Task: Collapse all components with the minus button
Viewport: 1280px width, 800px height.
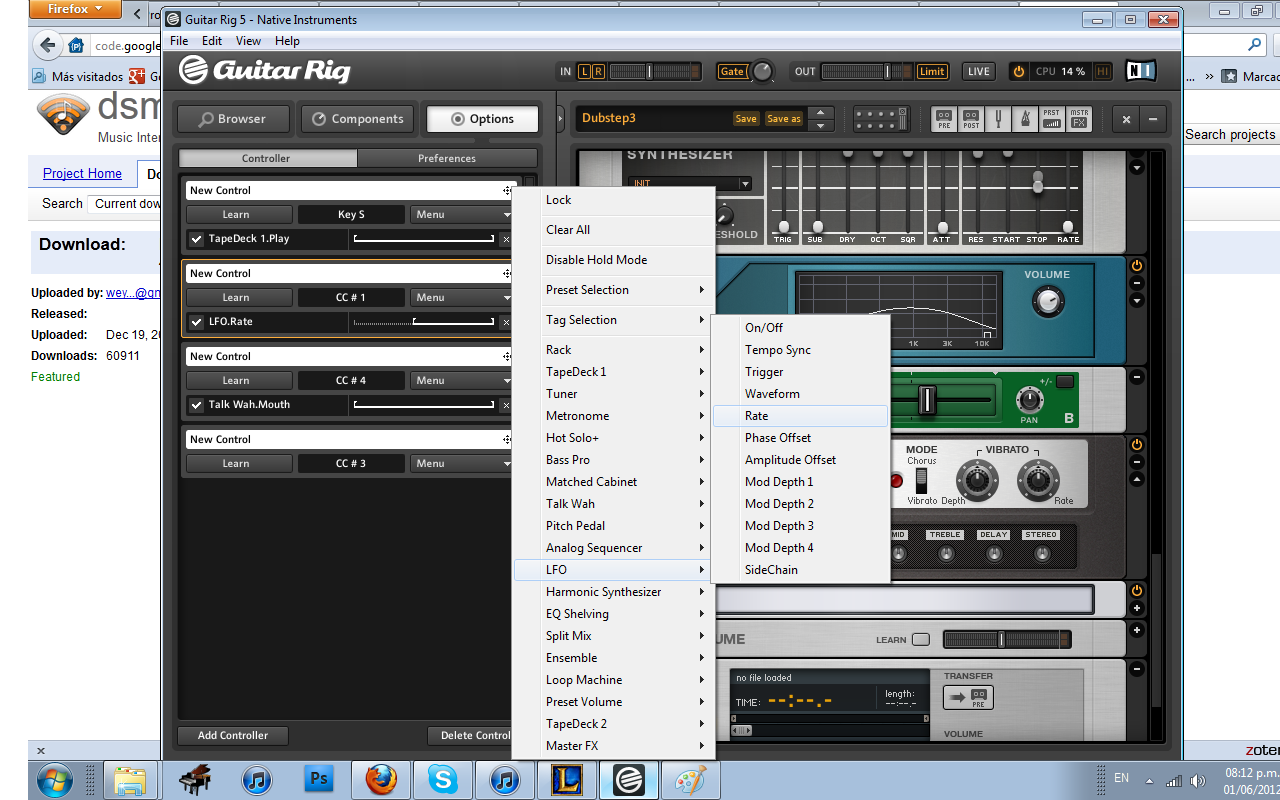Action: click(x=1152, y=119)
